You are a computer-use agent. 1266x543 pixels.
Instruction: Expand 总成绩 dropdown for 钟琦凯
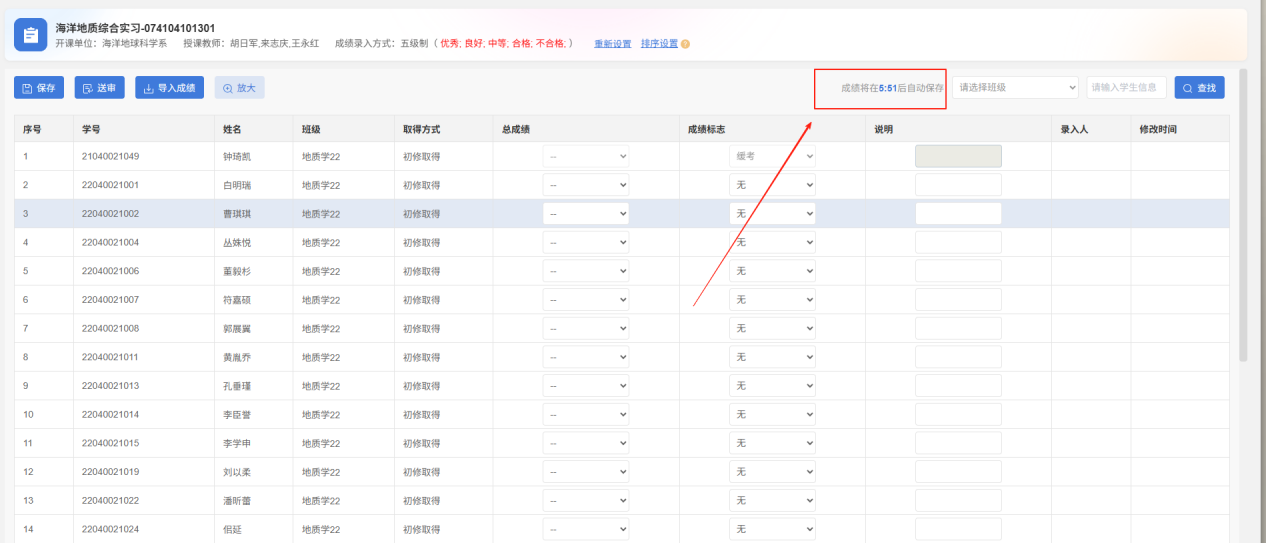(586, 157)
